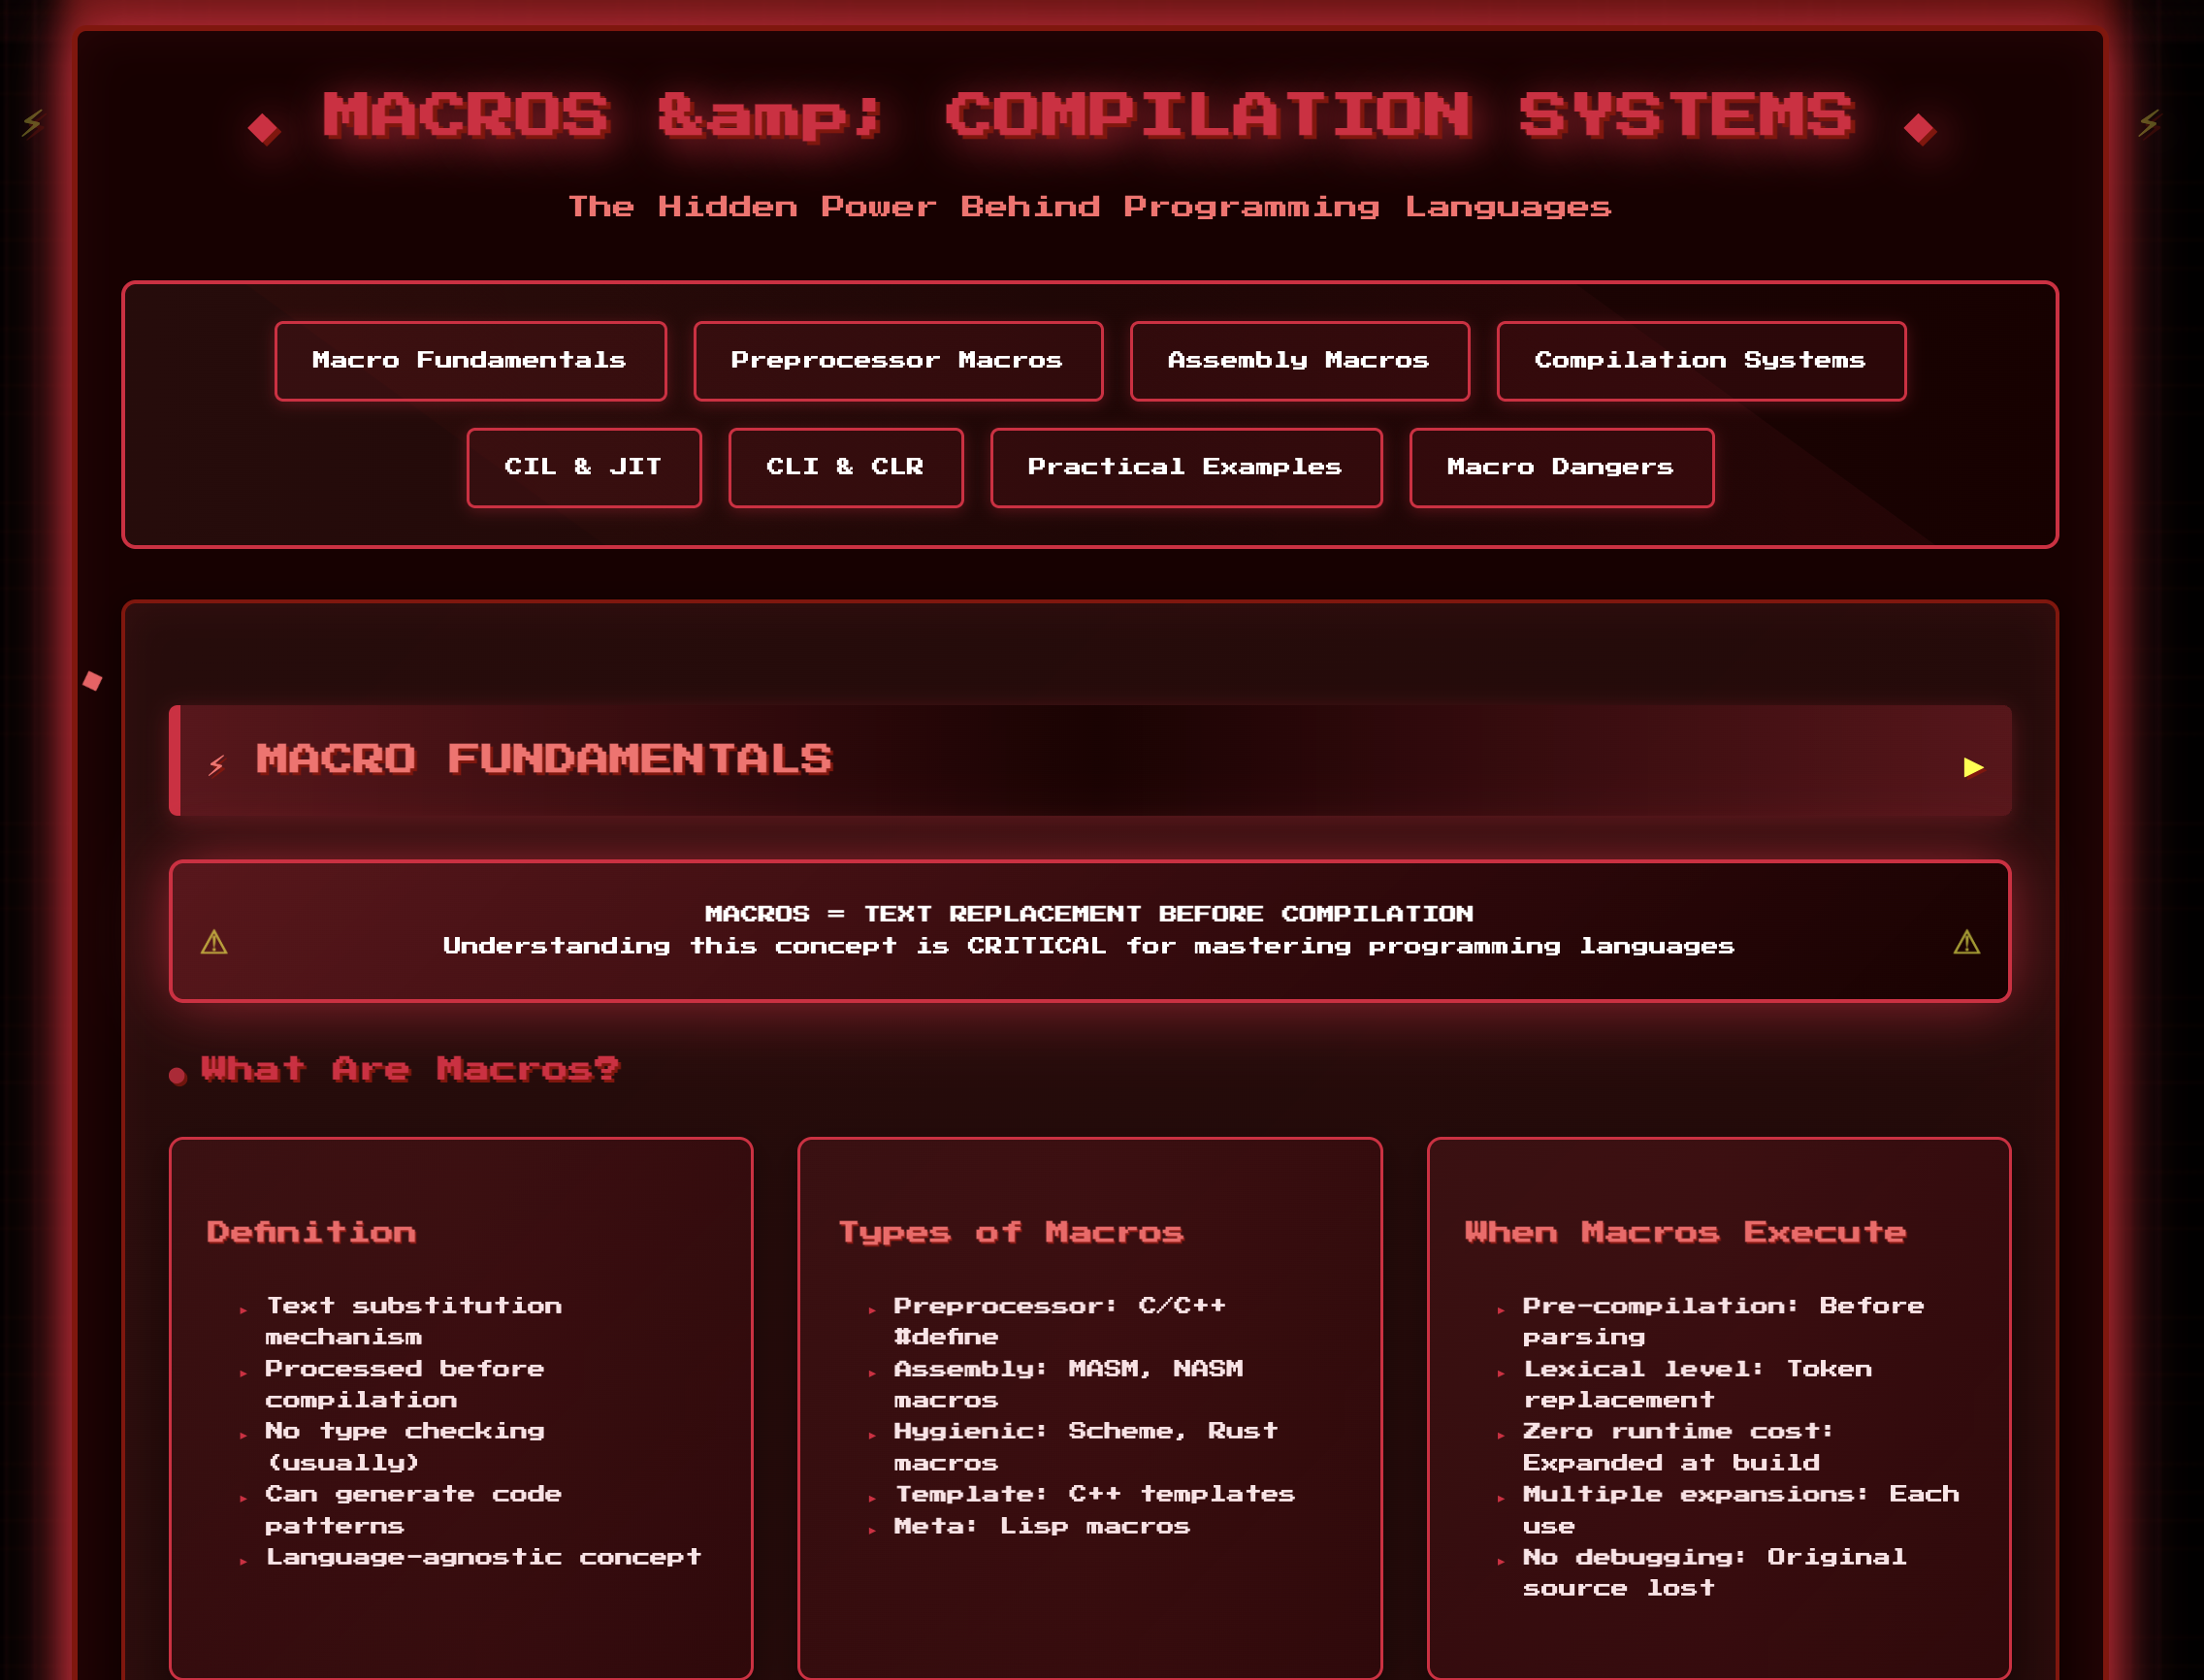The height and width of the screenshot is (1680, 2204).
Task: Click Multiple expansions: Each use item
Action: tap(1741, 1510)
